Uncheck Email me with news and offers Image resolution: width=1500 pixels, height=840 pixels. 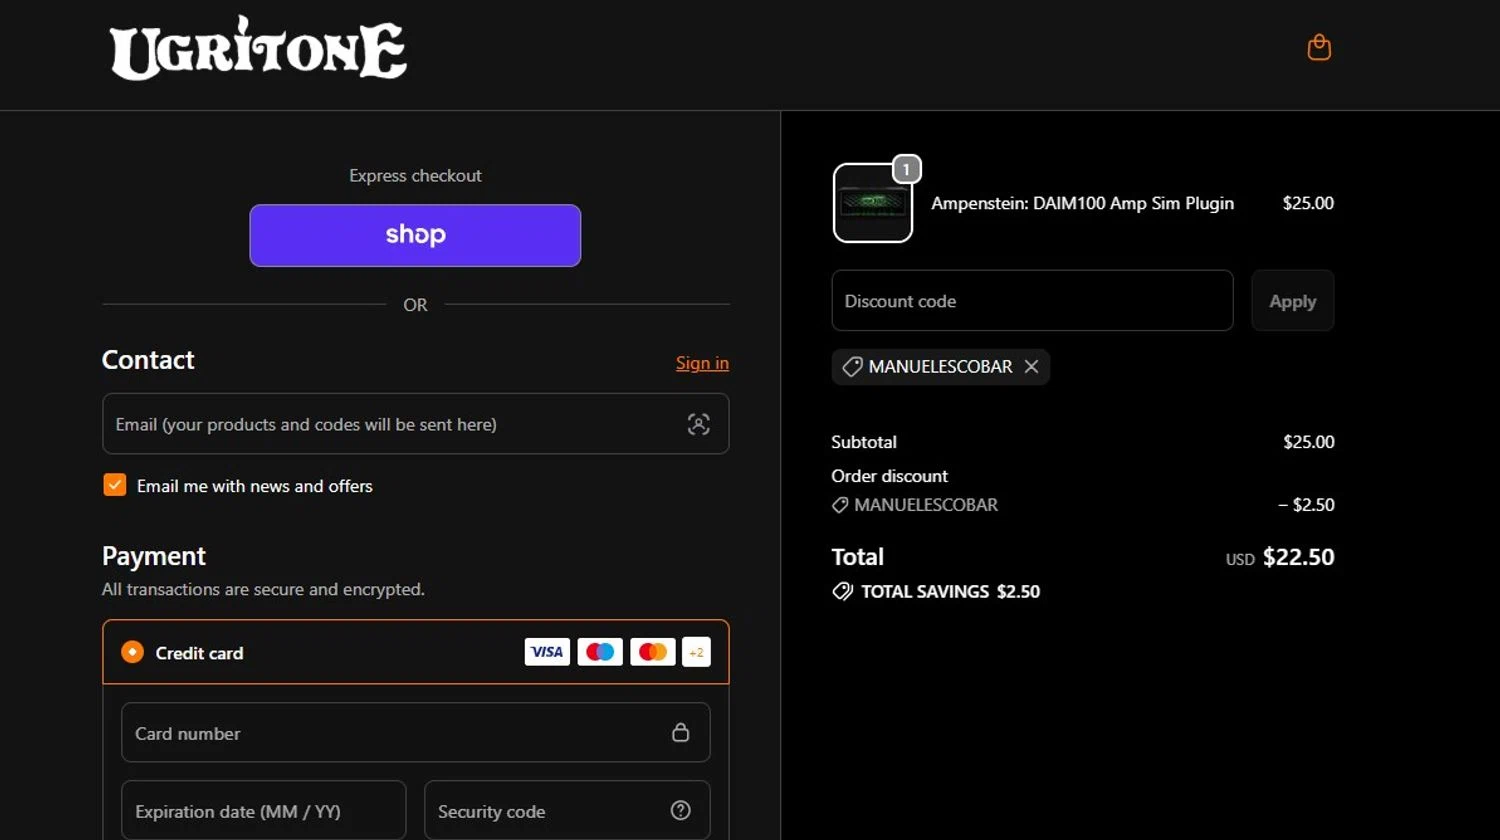[x=115, y=485]
